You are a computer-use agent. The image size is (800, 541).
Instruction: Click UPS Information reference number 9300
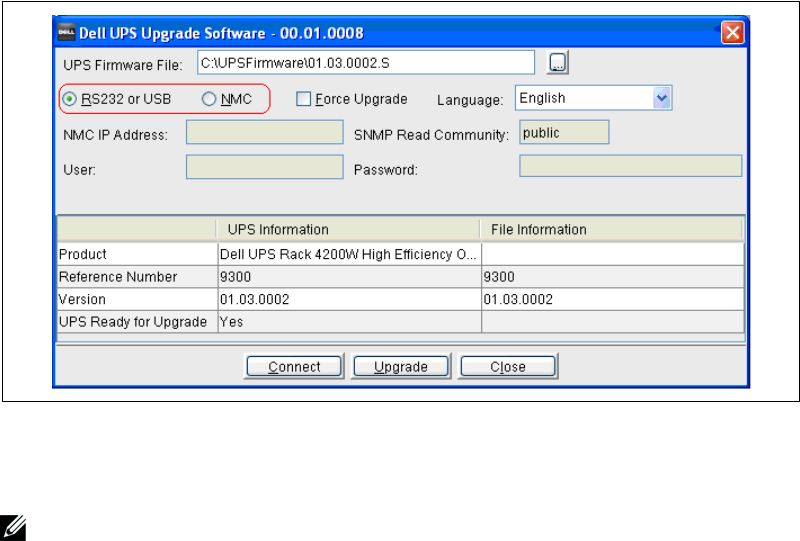349,277
